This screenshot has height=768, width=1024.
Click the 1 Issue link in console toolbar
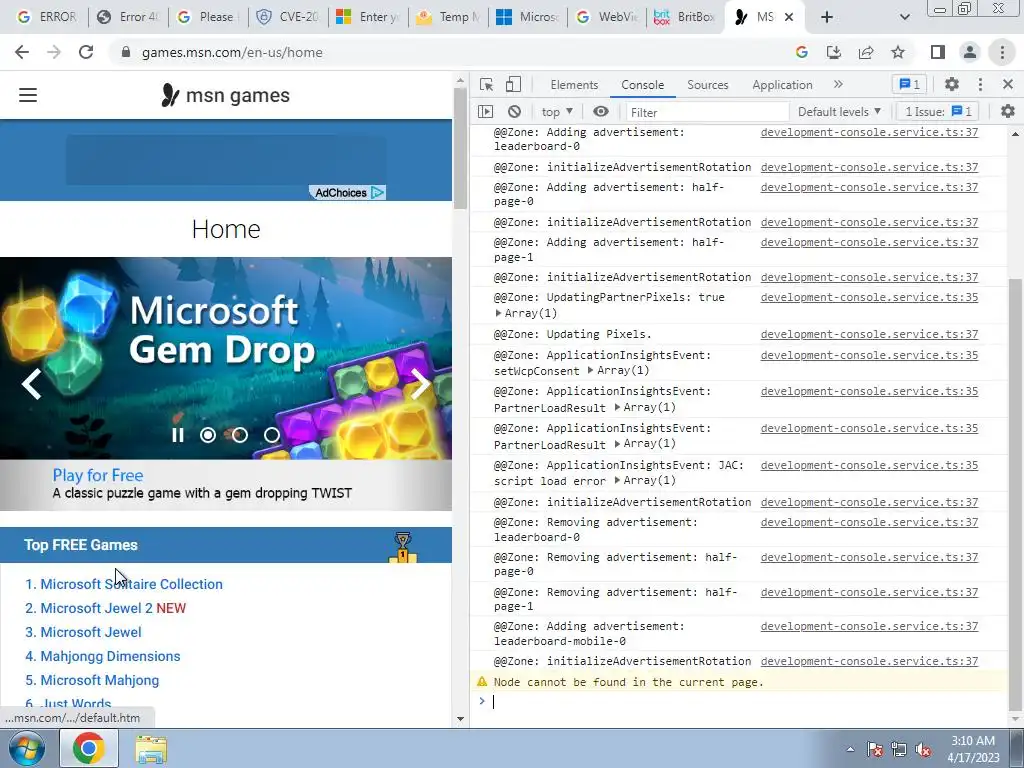pyautogui.click(x=938, y=112)
